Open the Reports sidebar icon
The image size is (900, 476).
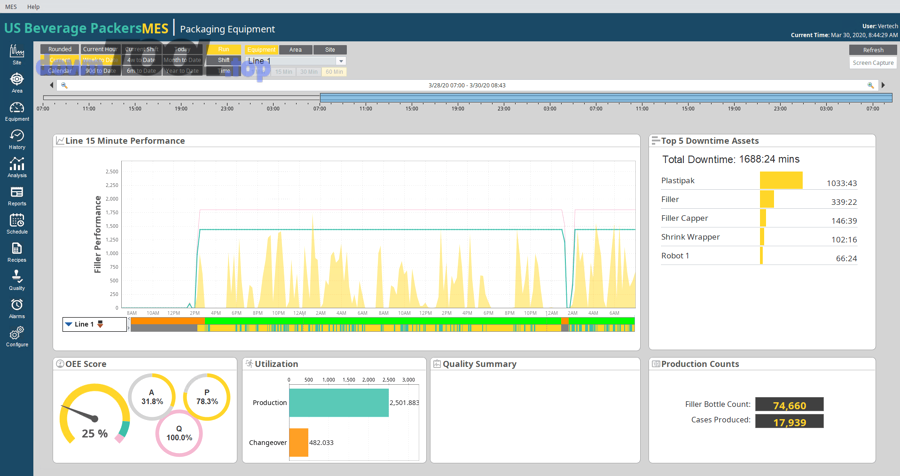pyautogui.click(x=16, y=194)
